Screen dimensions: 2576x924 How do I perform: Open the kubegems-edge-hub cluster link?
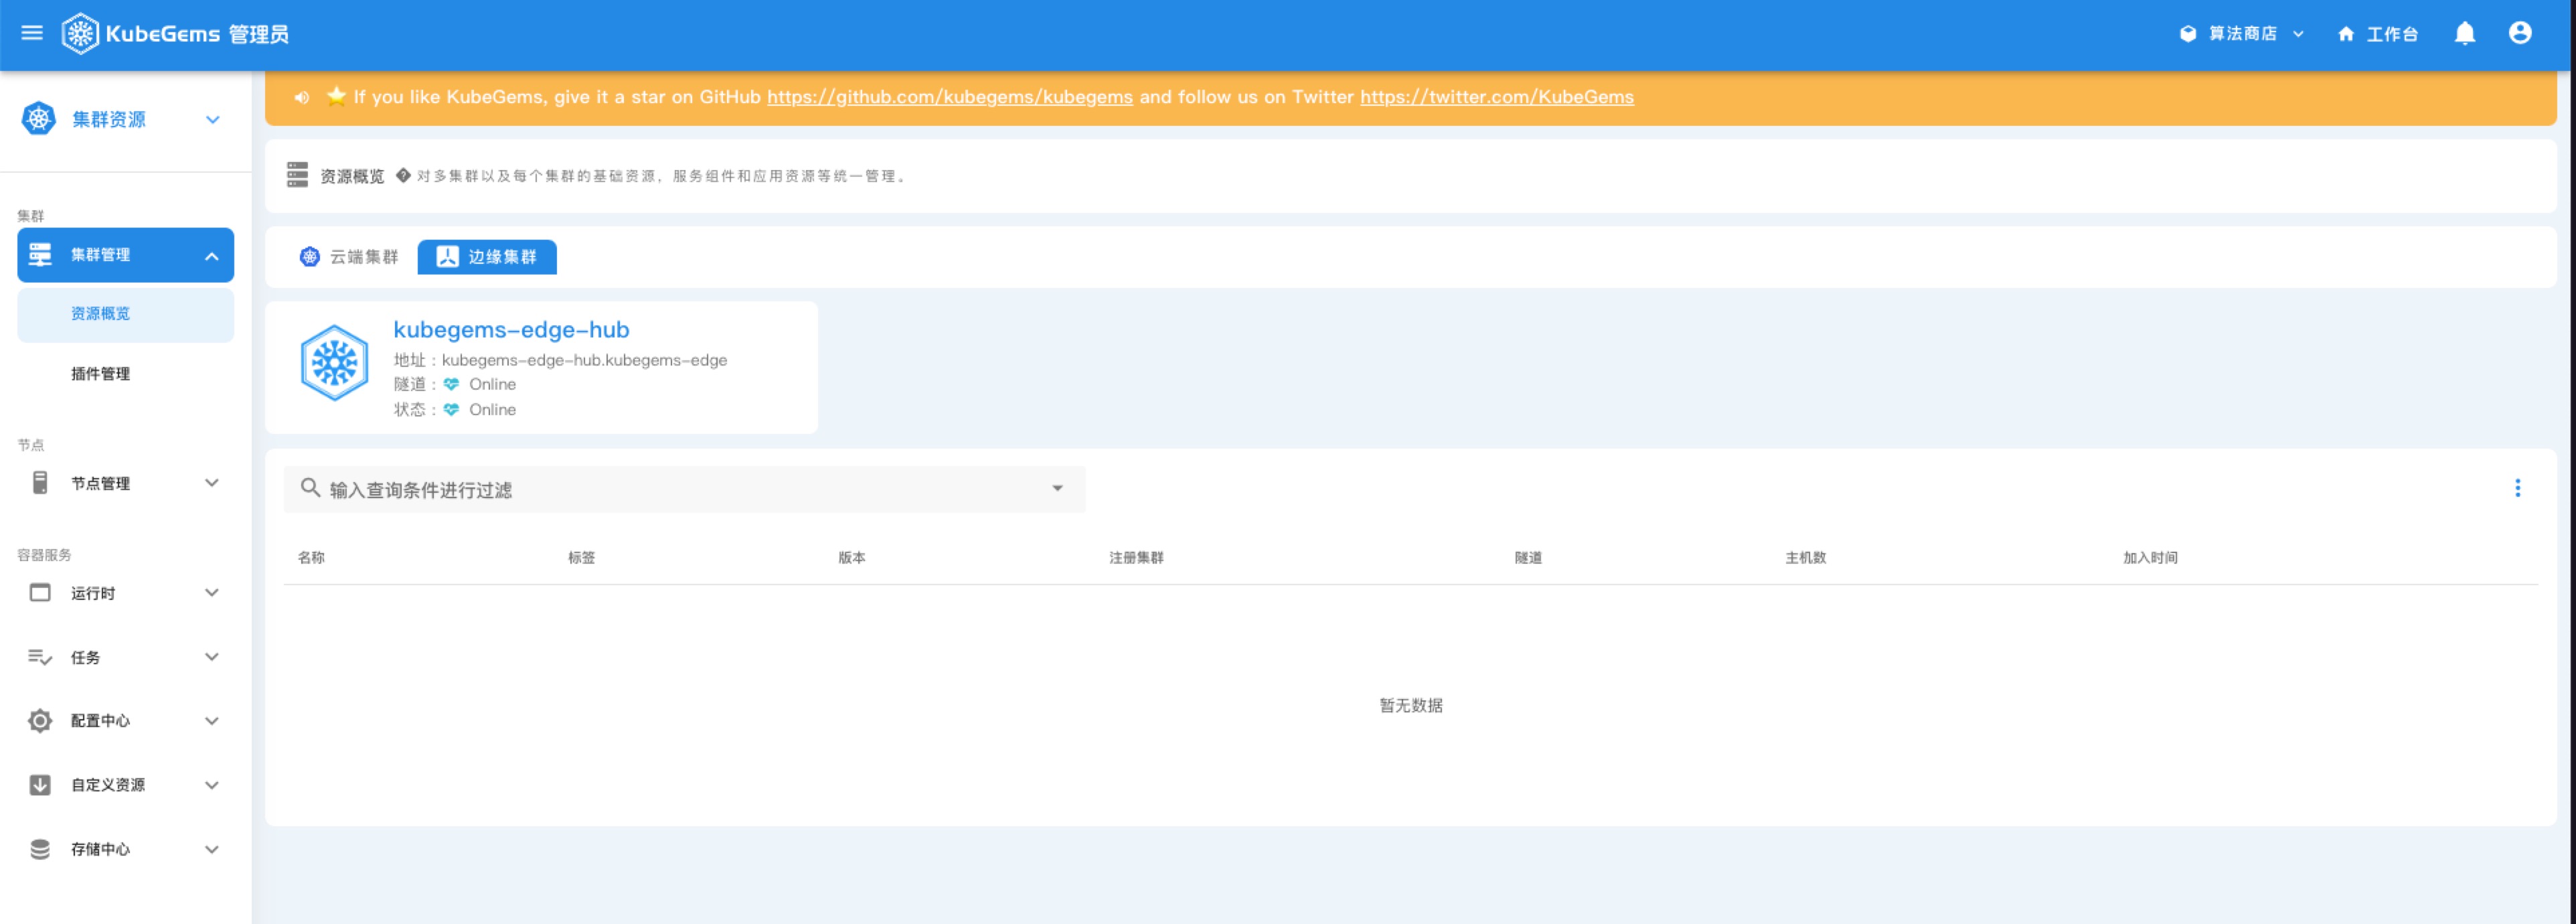click(511, 330)
